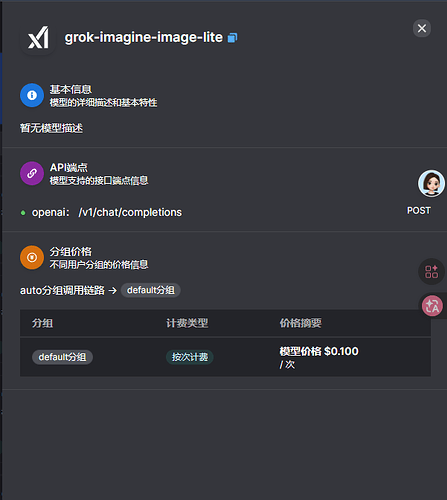The width and height of the screenshot is (447, 500).
Task: Click the 价格摘要 column header
Action: [300, 323]
